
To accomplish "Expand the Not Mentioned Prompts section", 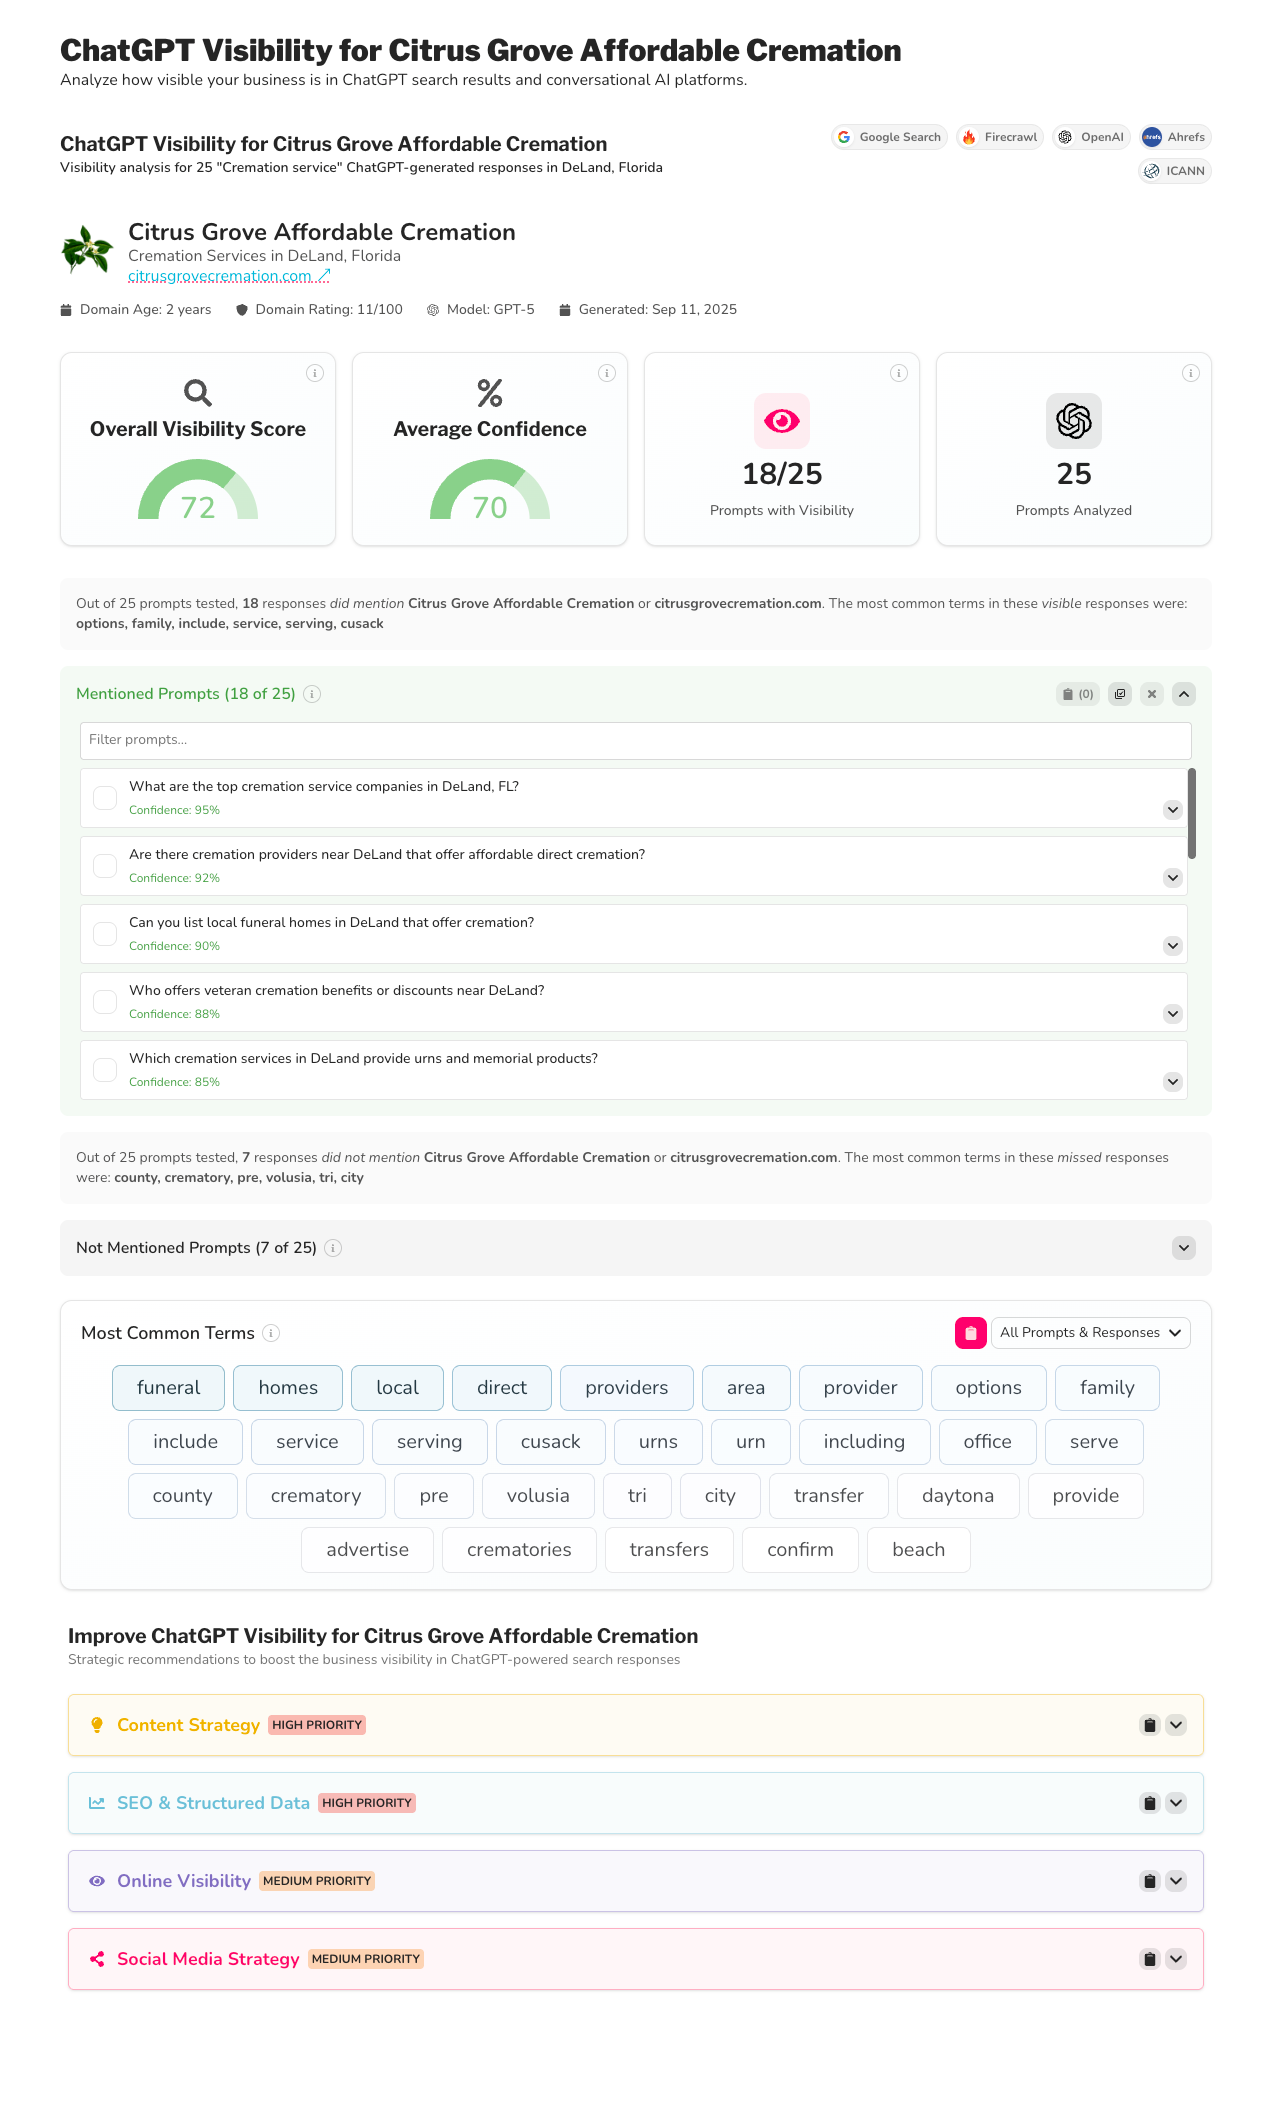I will [x=1184, y=1248].
